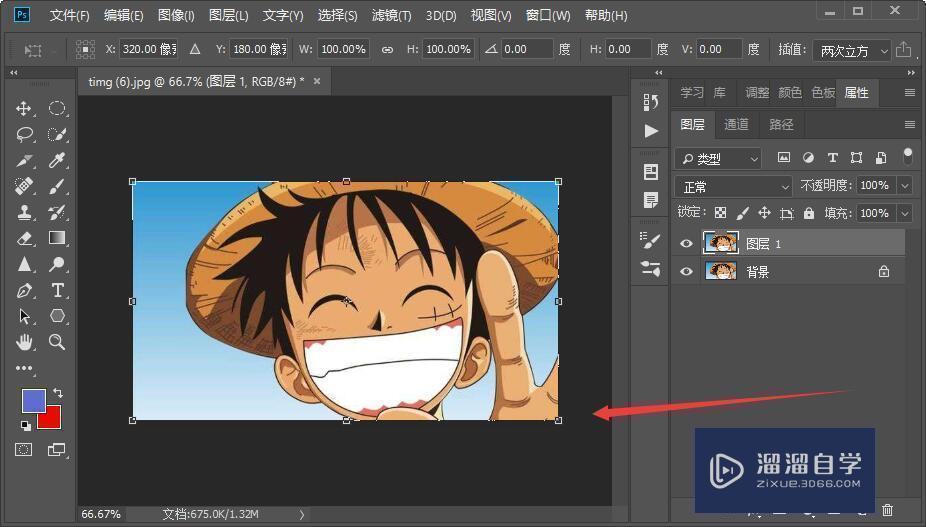Expand status bar info arrow
The image size is (926, 527).
tap(302, 515)
